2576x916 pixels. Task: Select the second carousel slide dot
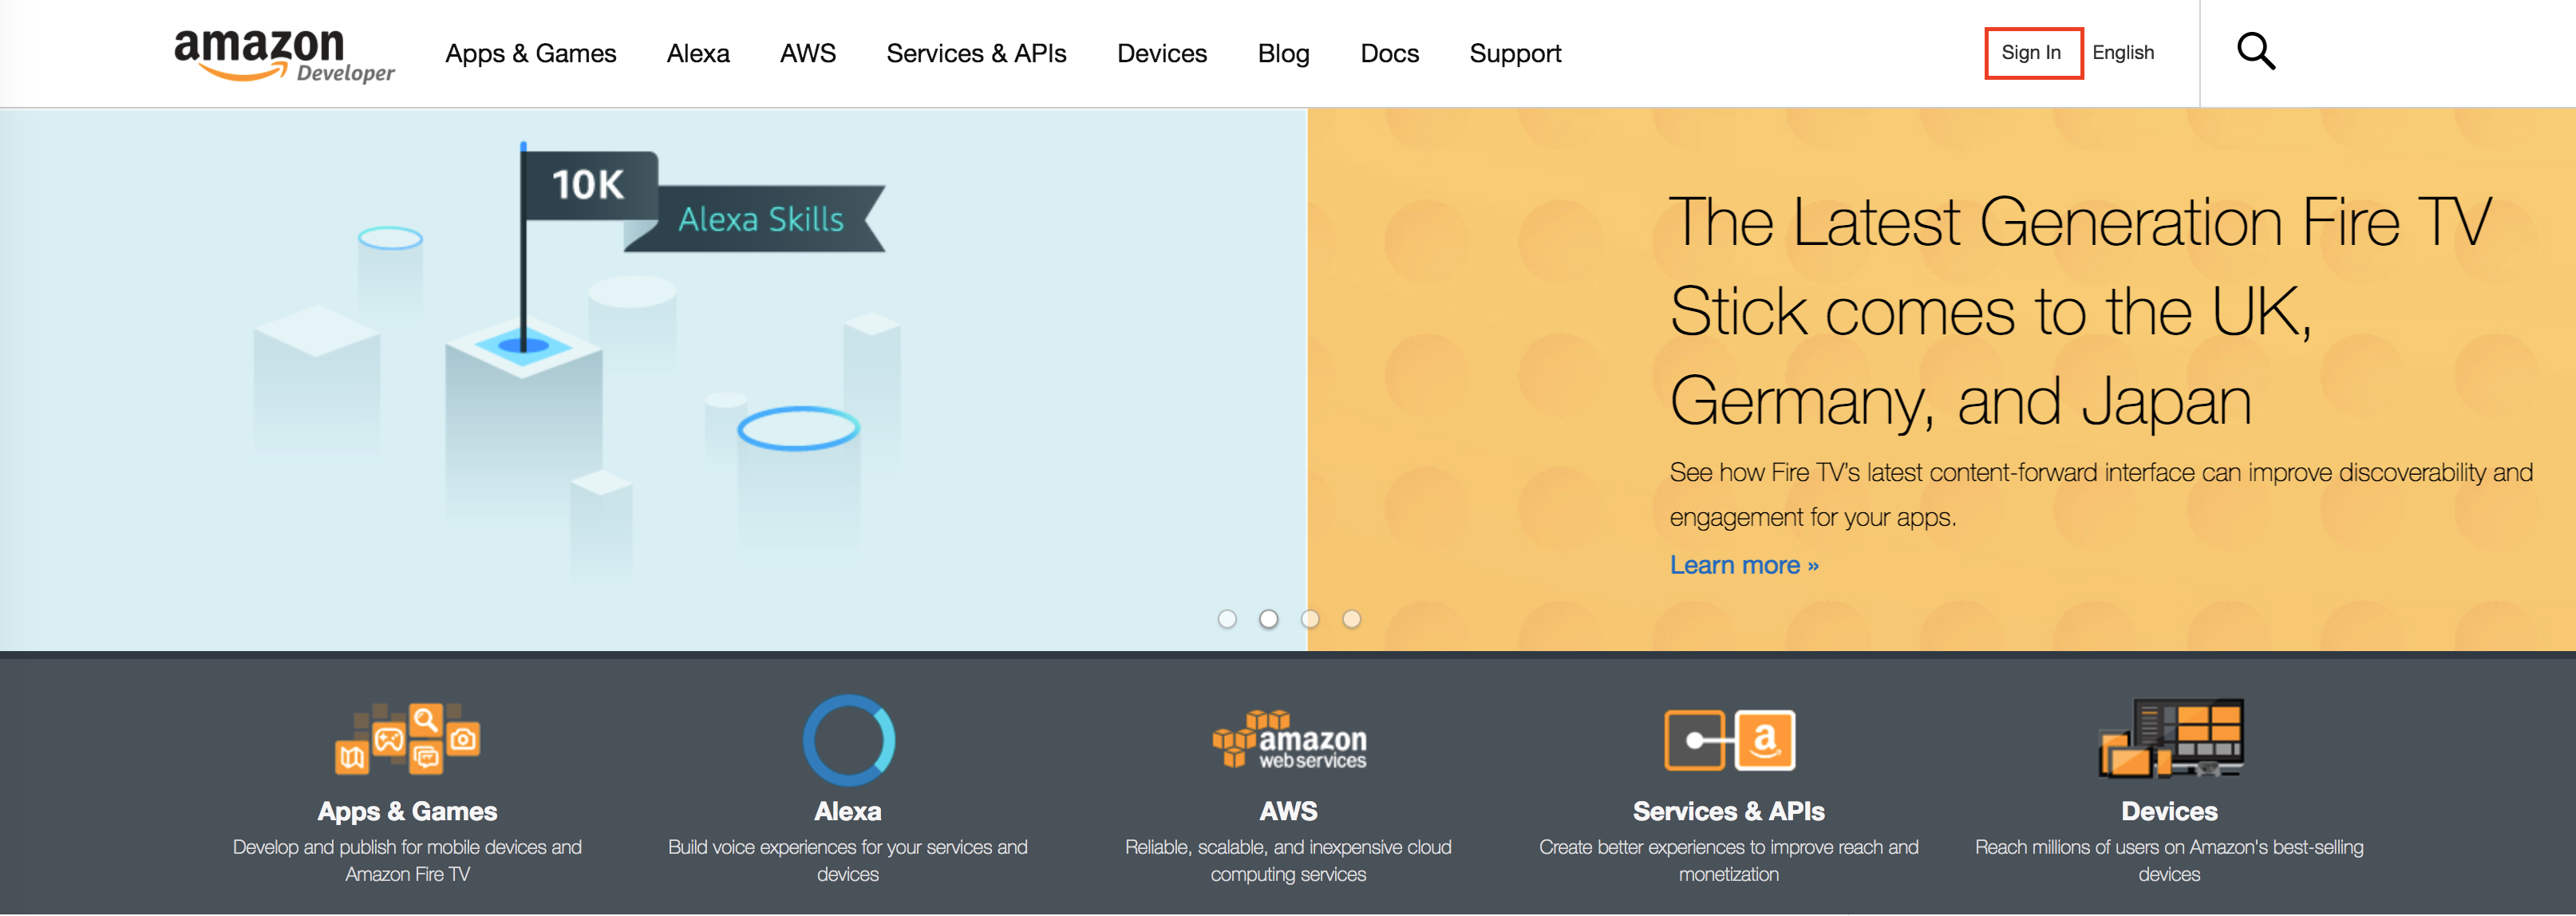(1268, 619)
